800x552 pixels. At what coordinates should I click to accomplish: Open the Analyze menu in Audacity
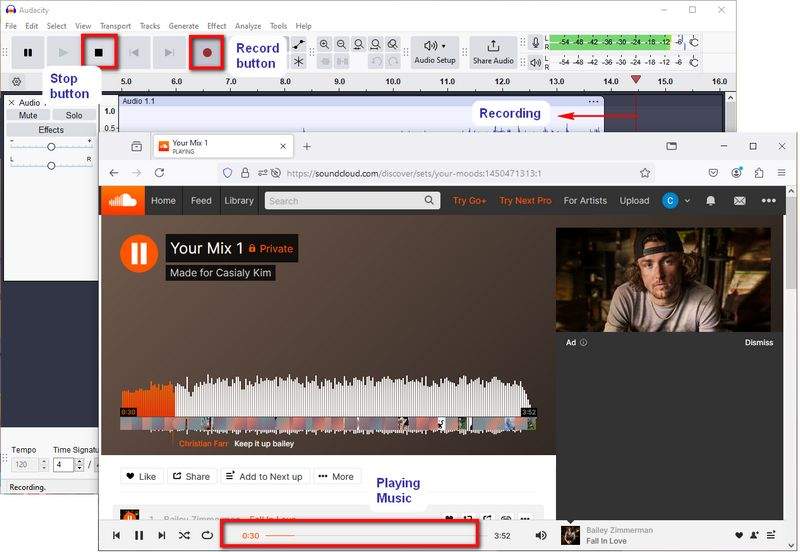coord(248,26)
